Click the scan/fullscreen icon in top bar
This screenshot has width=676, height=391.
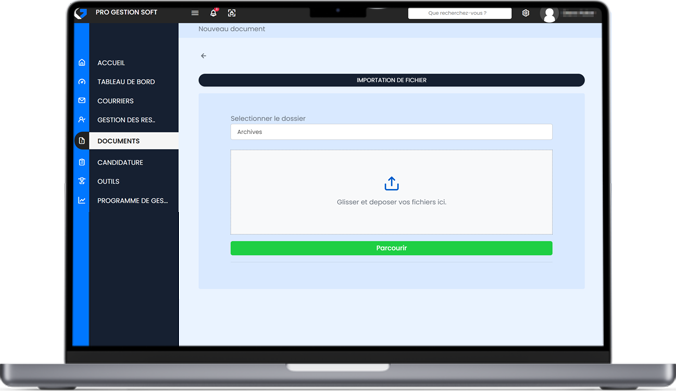(232, 13)
